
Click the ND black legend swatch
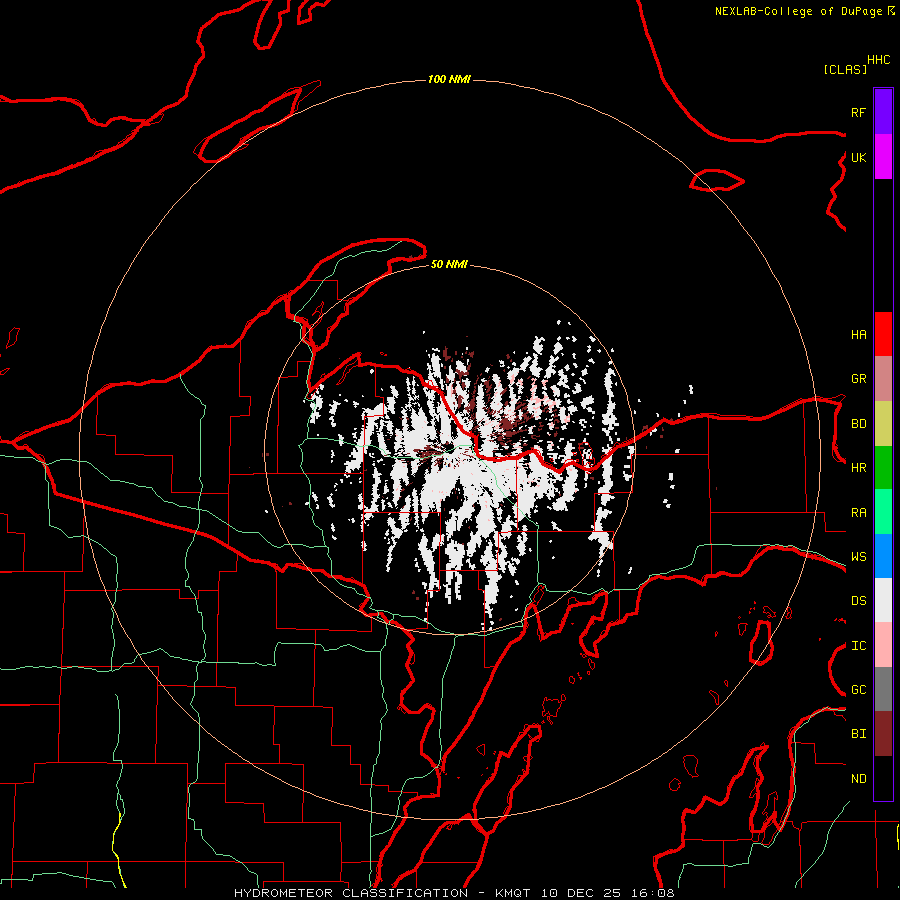coord(883,778)
